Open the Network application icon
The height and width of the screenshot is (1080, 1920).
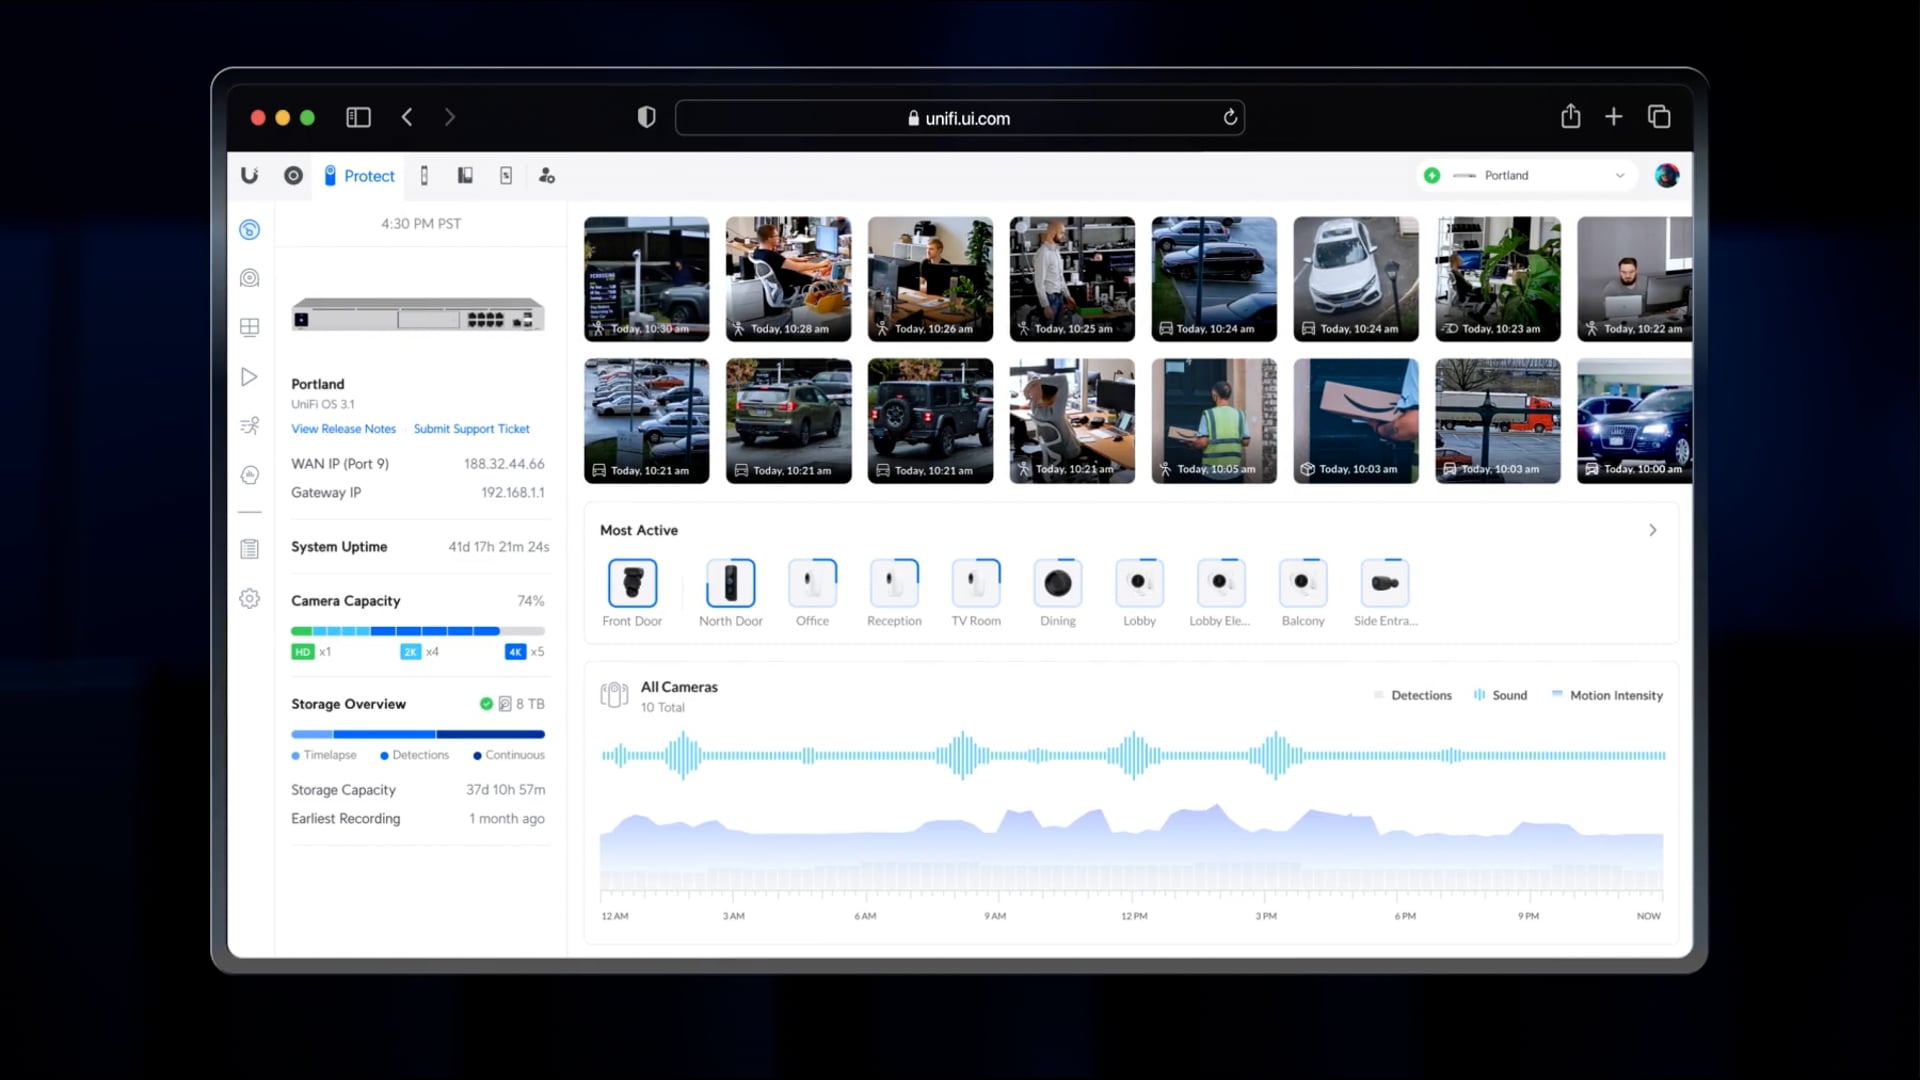[293, 176]
